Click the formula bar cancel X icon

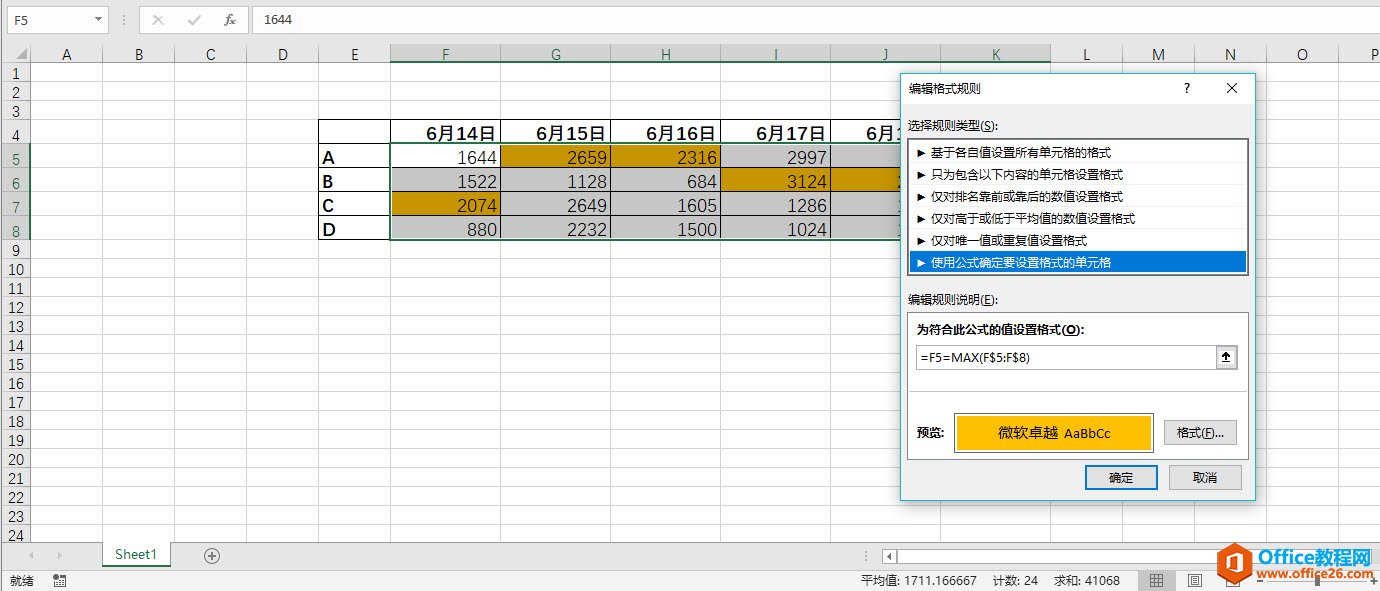[157, 19]
